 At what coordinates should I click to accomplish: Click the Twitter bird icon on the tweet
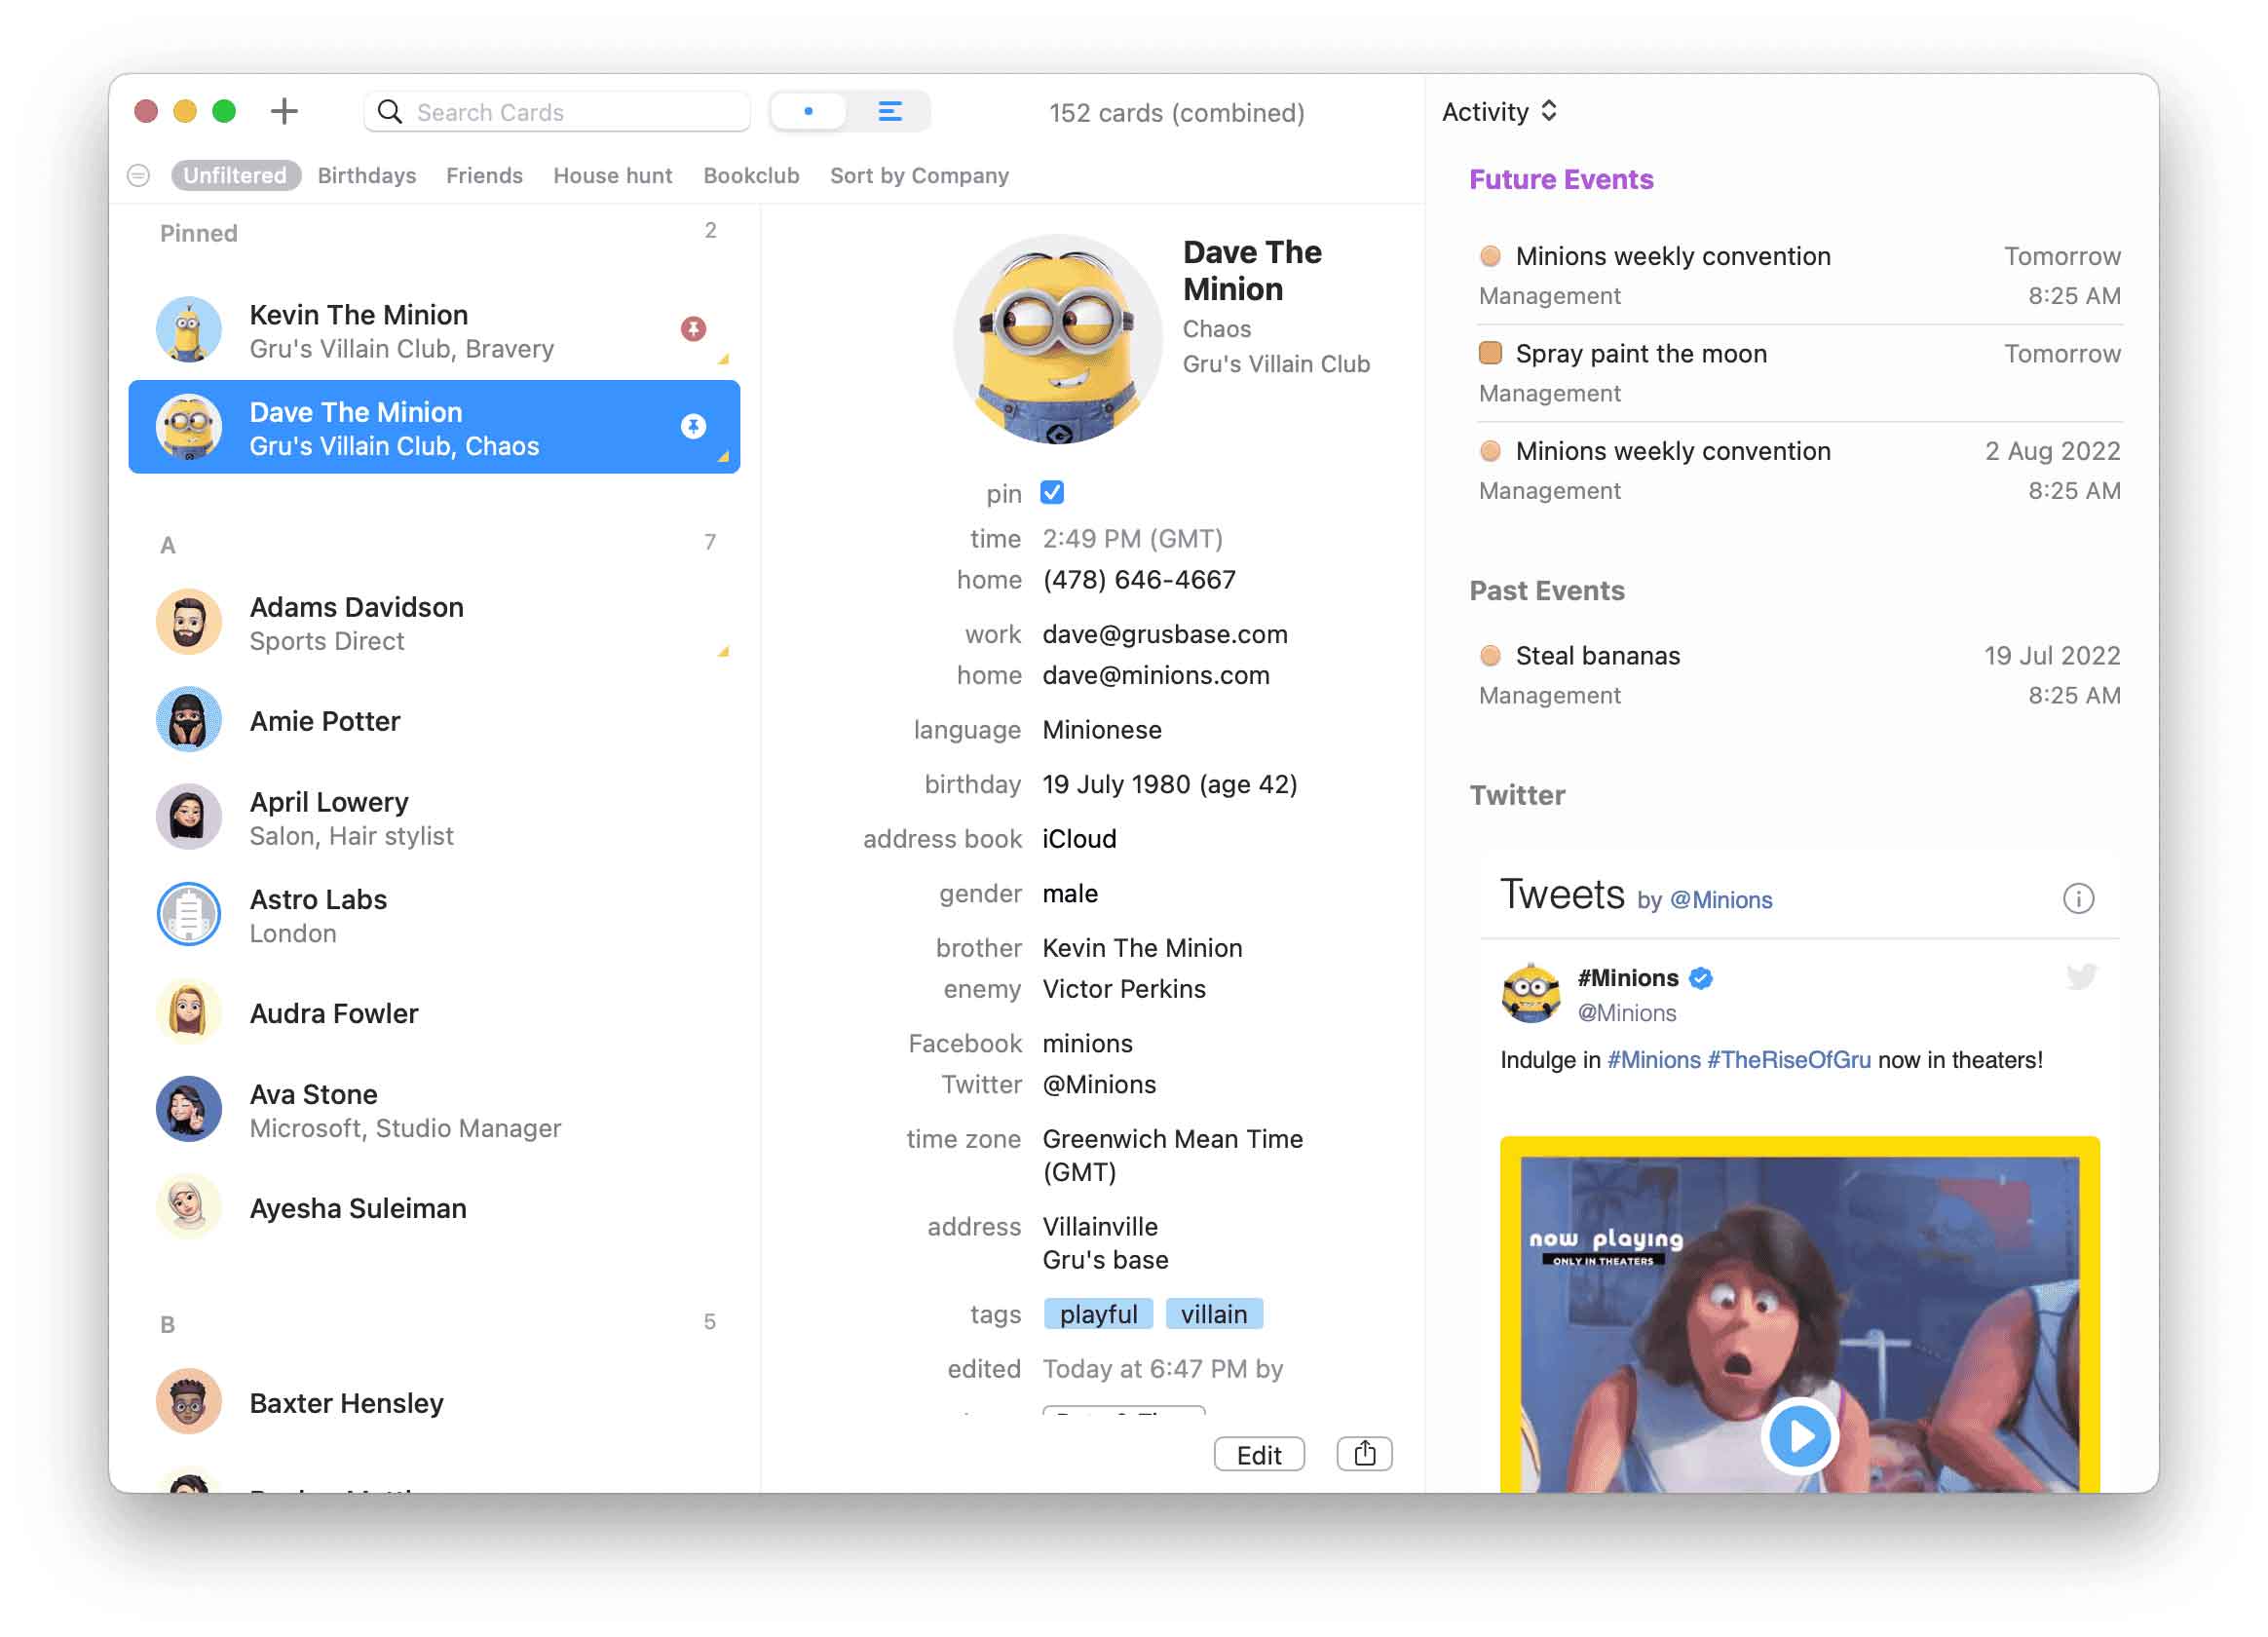coord(2081,978)
